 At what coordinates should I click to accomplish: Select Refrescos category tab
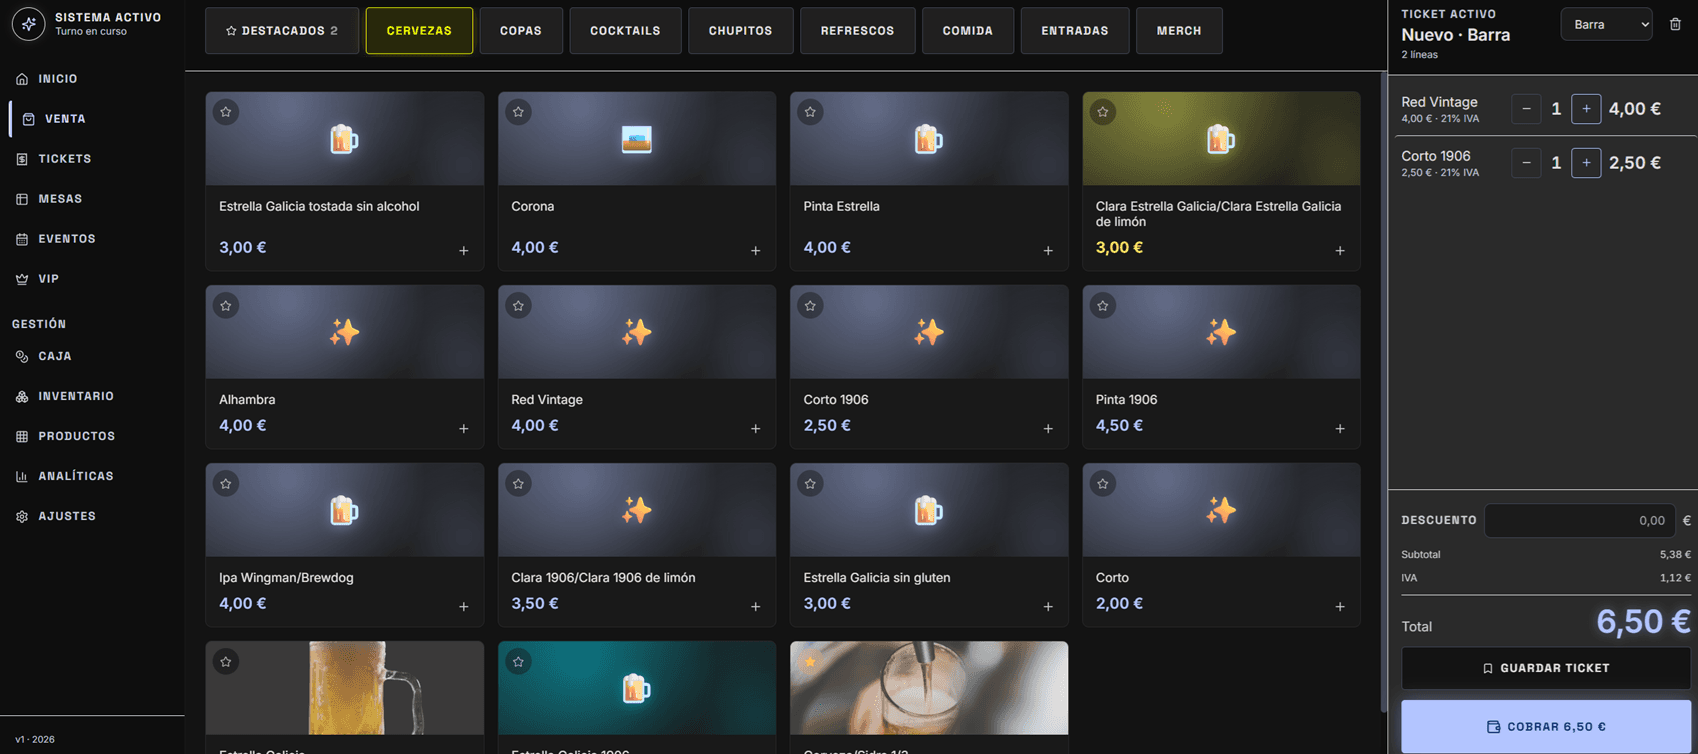point(857,31)
